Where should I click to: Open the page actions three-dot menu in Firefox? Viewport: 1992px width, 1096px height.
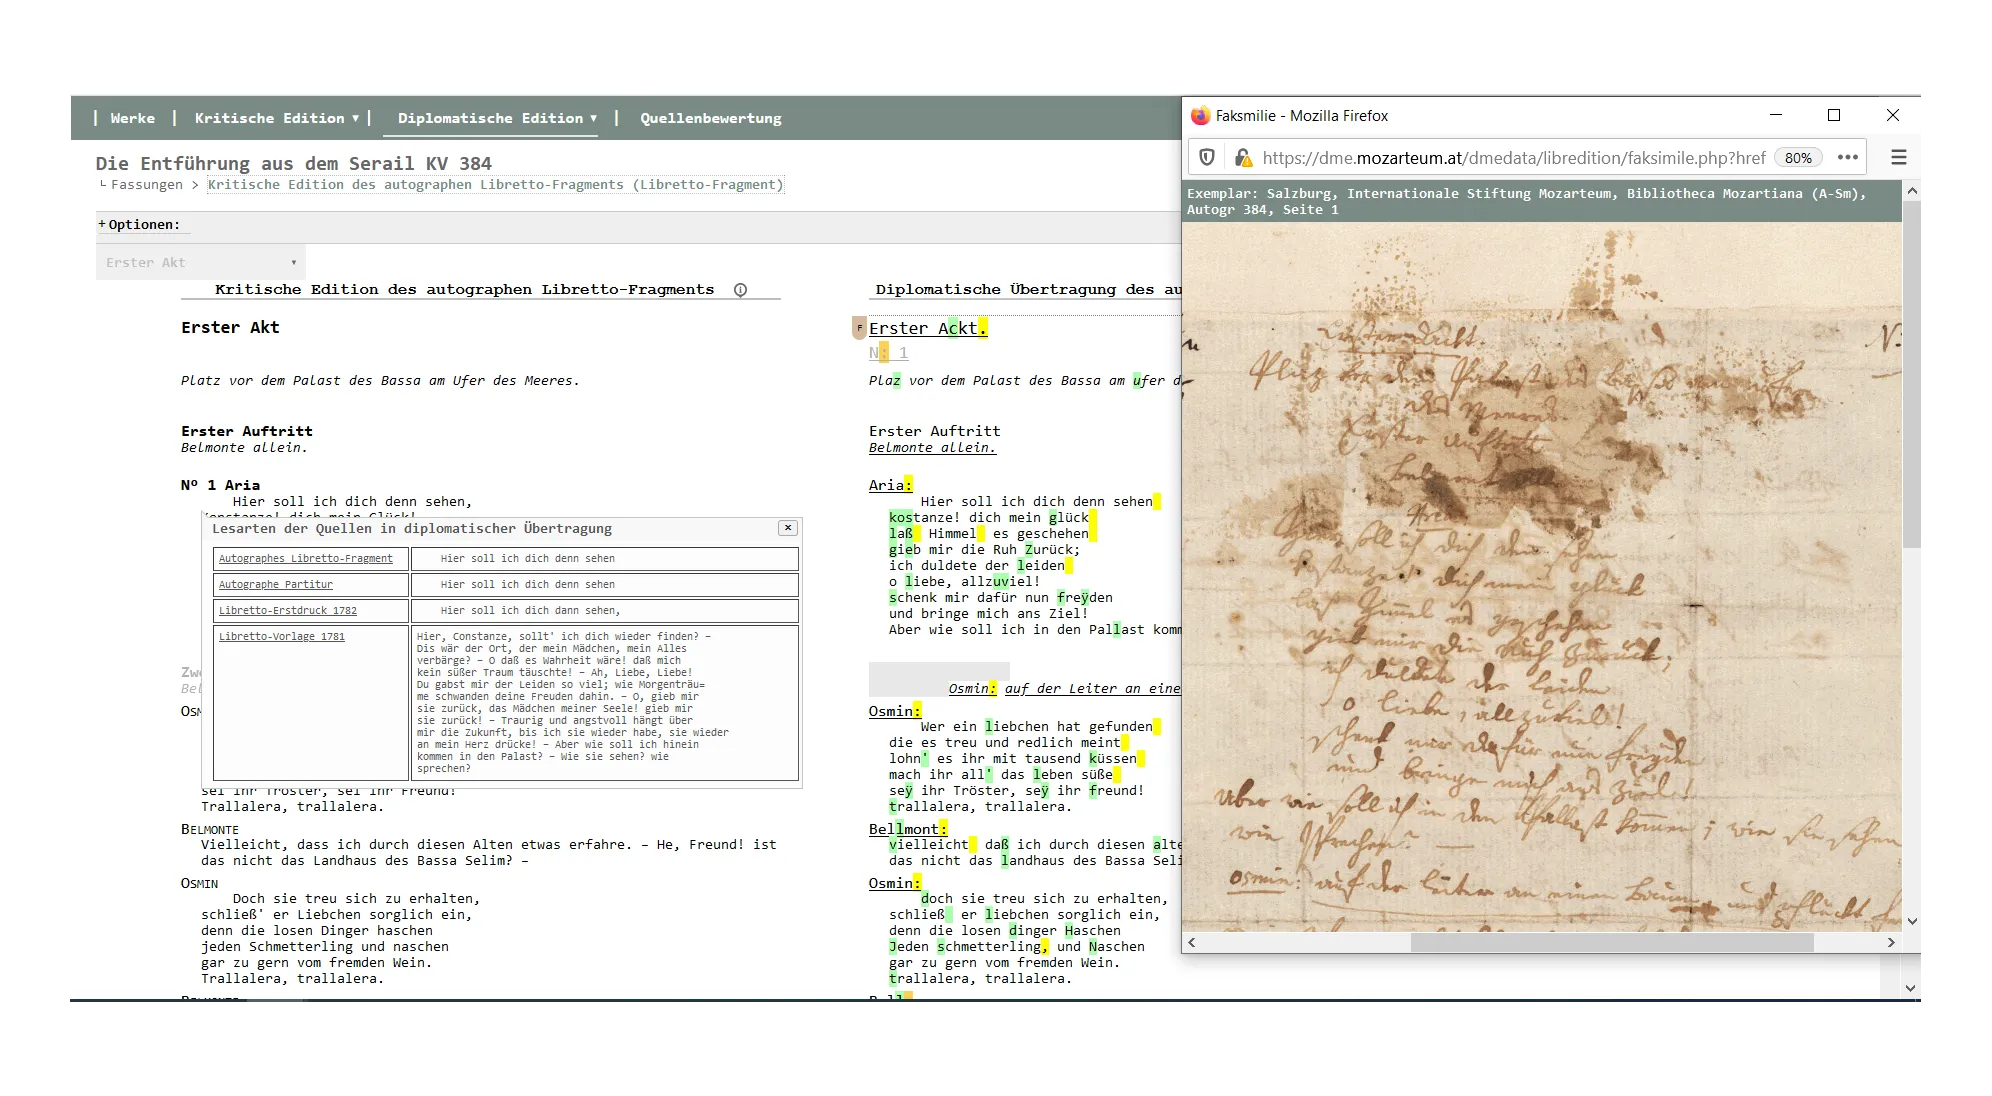[x=1847, y=157]
